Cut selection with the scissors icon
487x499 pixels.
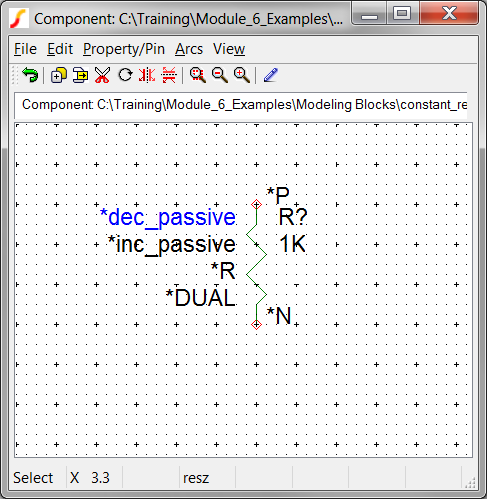click(102, 75)
